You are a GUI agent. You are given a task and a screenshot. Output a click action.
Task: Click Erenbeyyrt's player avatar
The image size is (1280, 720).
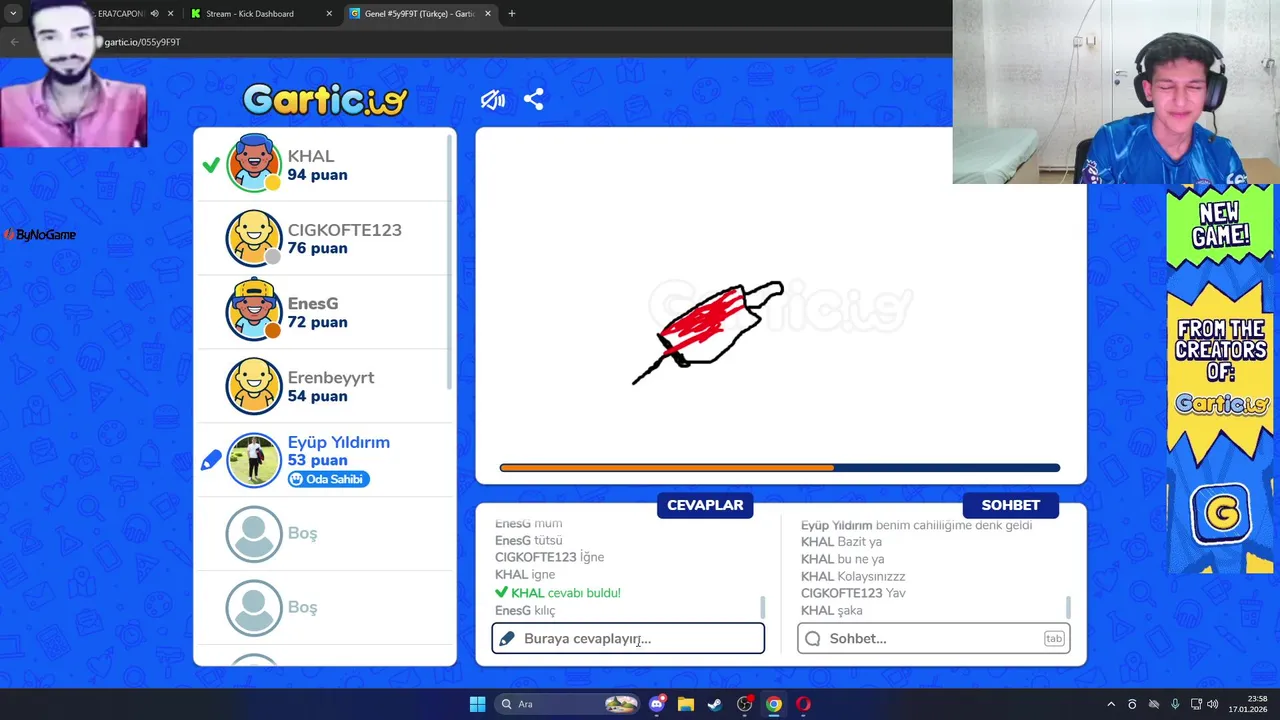(x=254, y=386)
